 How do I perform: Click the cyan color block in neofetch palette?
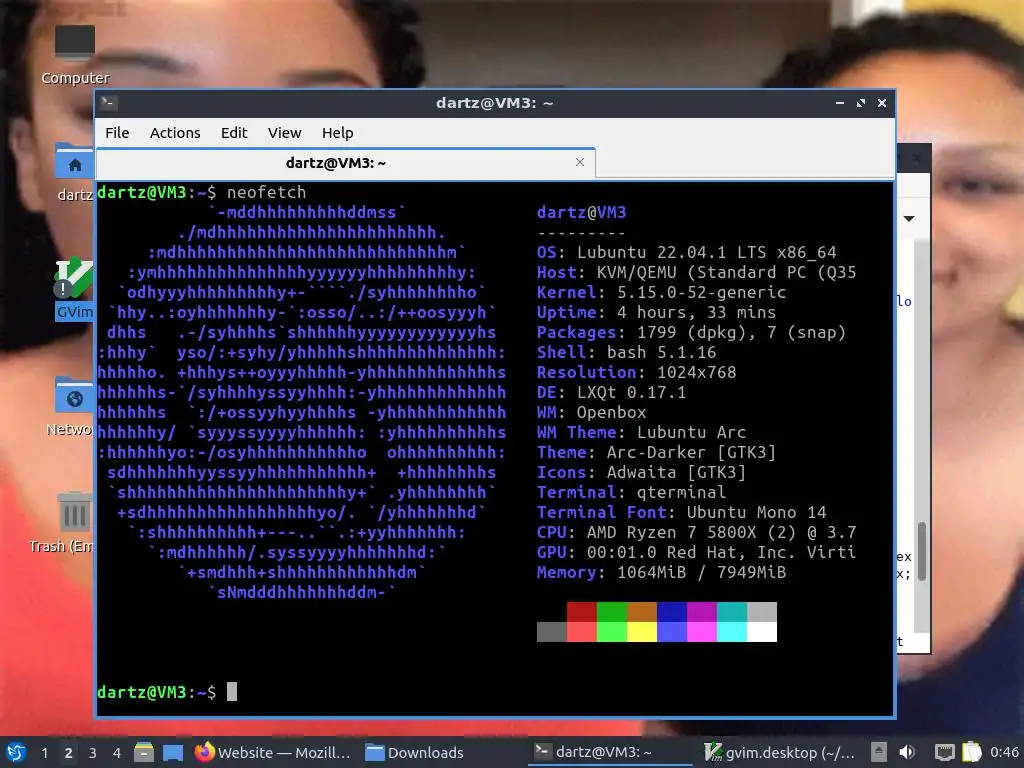pyautogui.click(x=731, y=632)
